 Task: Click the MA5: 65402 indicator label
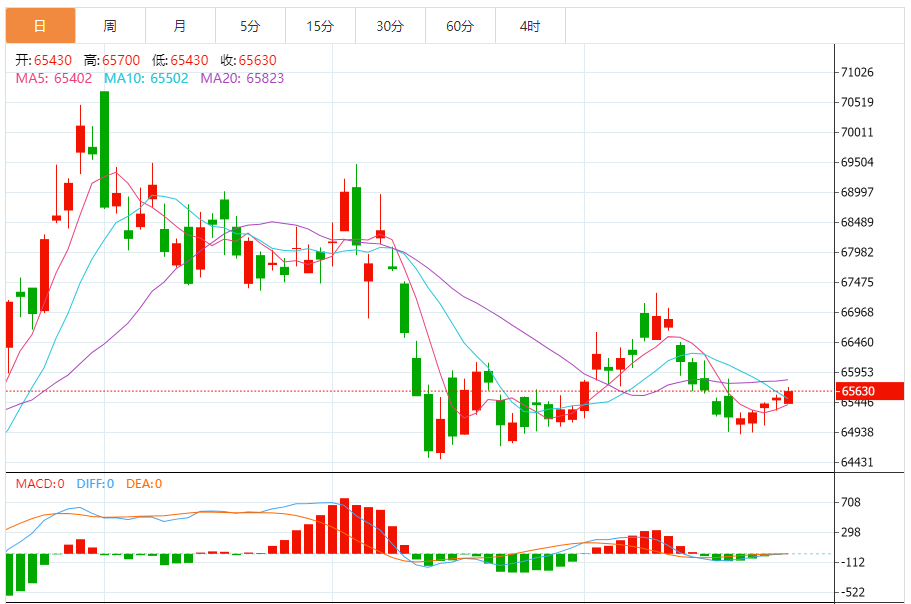[x=53, y=78]
